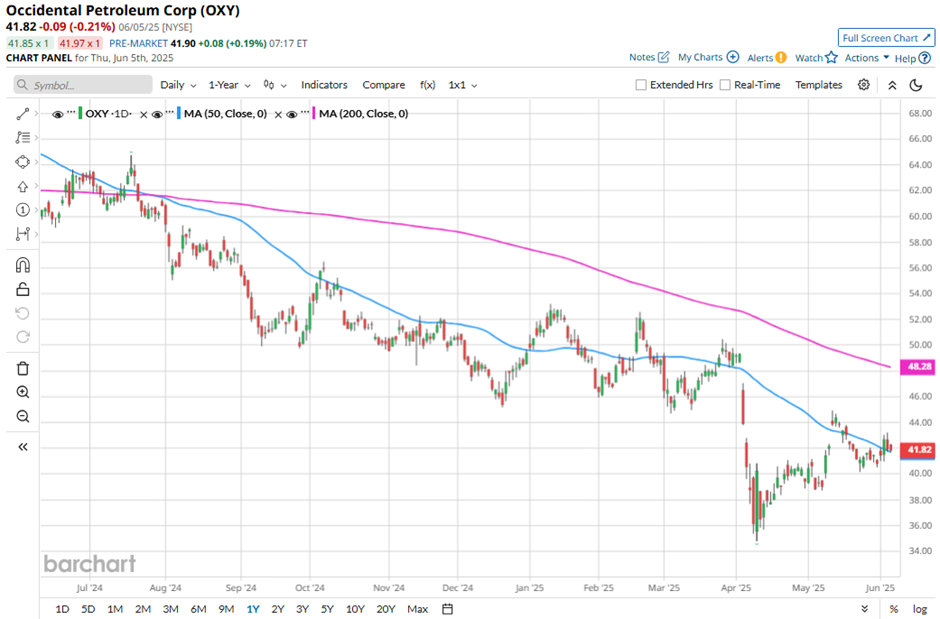Pick the measure tool icon
This screenshot has width=940, height=619.
(x=23, y=234)
